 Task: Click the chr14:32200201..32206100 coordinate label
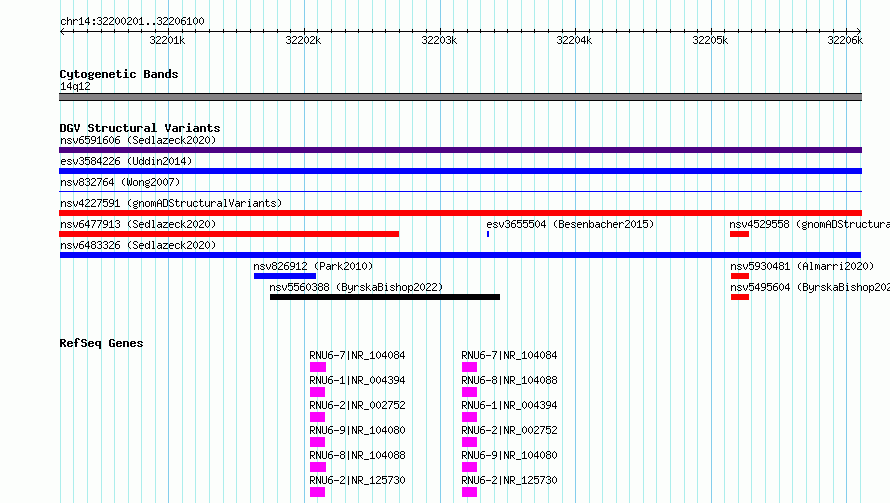click(x=132, y=21)
